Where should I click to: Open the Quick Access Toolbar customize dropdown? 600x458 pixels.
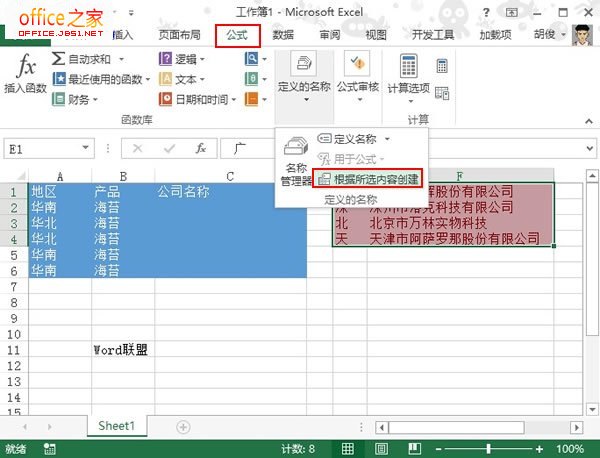[x=131, y=13]
